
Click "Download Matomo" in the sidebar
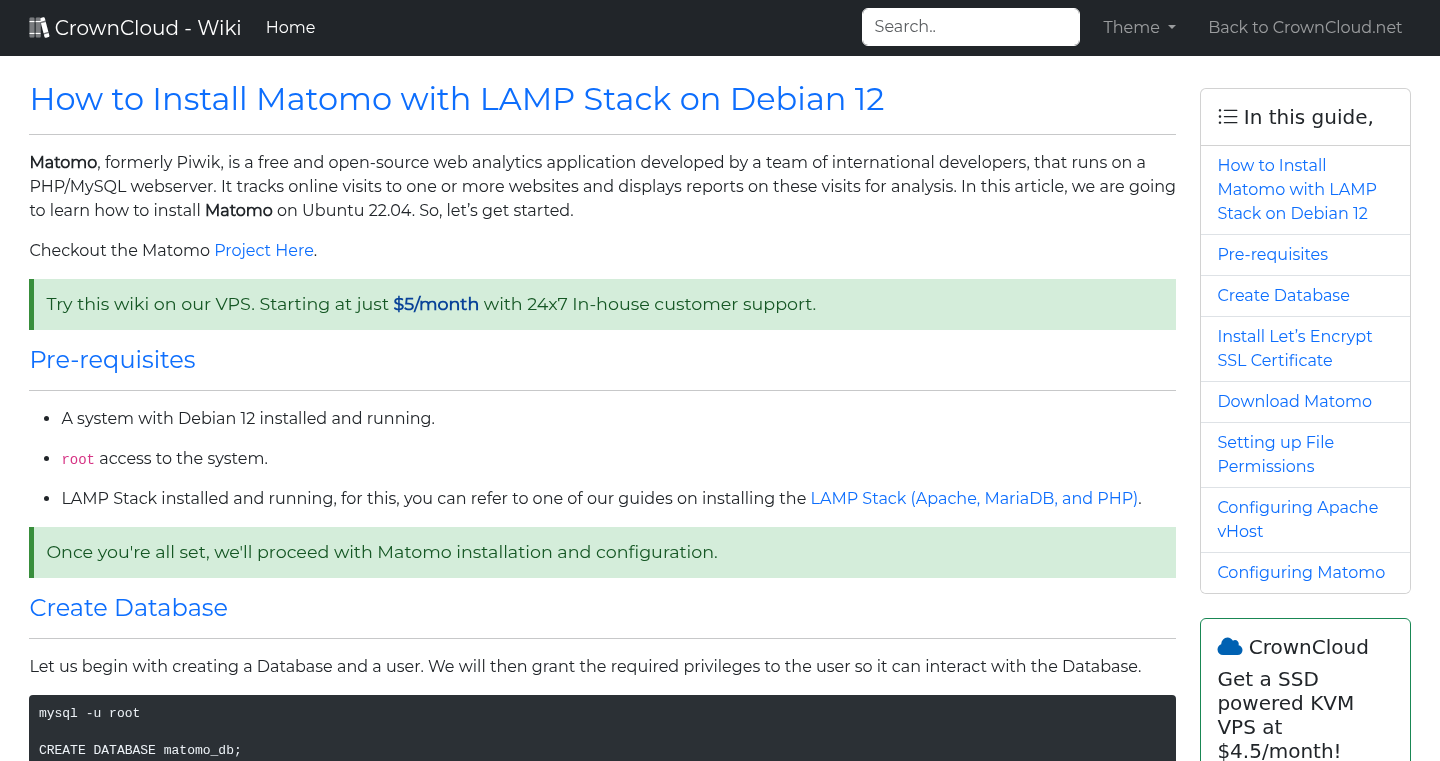click(x=1294, y=401)
